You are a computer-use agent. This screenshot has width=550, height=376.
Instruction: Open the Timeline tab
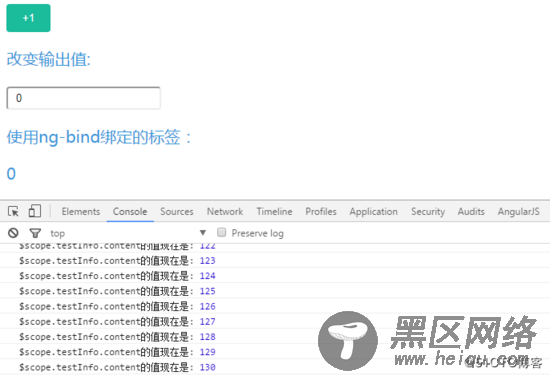click(274, 212)
